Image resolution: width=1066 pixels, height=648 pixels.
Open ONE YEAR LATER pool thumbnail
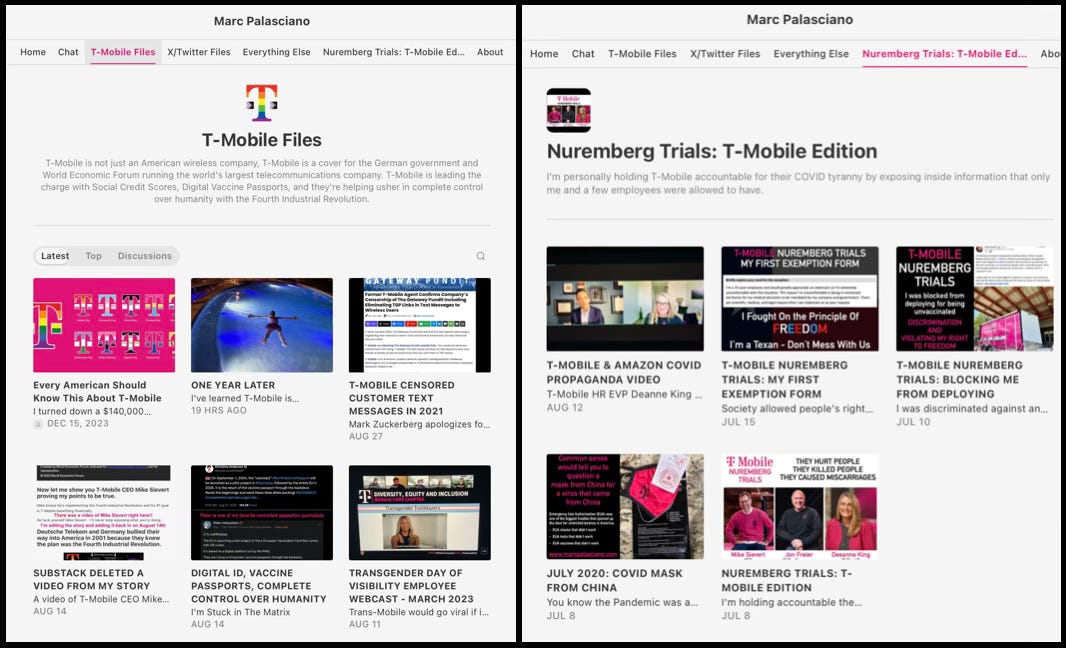coord(262,325)
